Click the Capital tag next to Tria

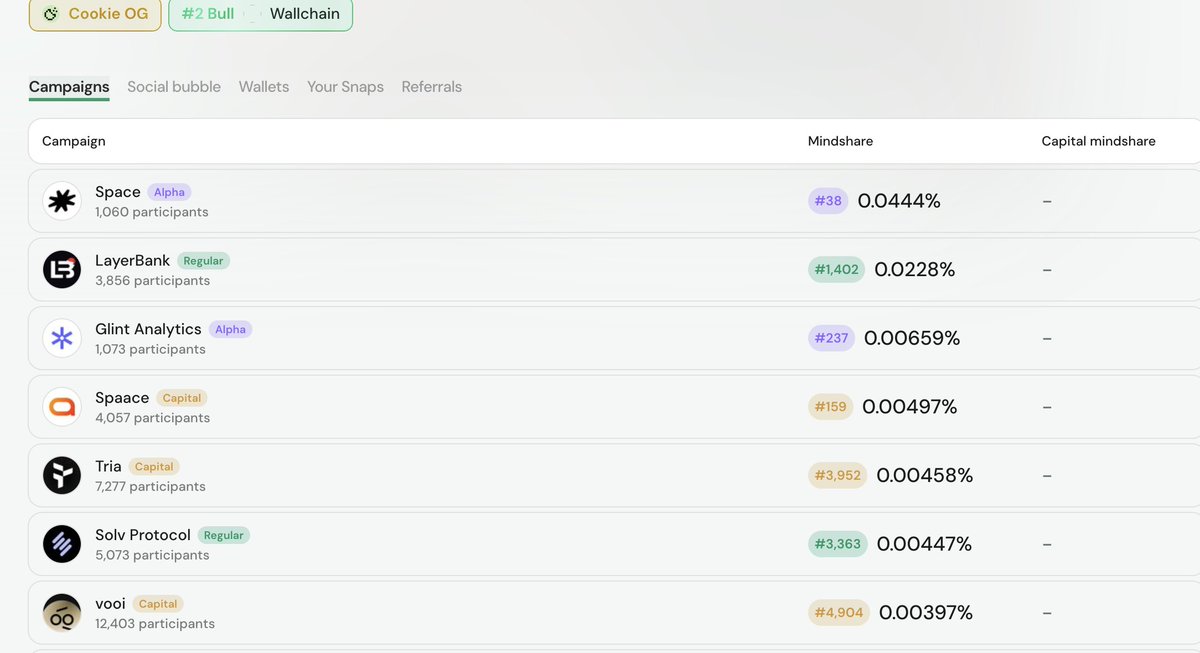[x=154, y=467]
